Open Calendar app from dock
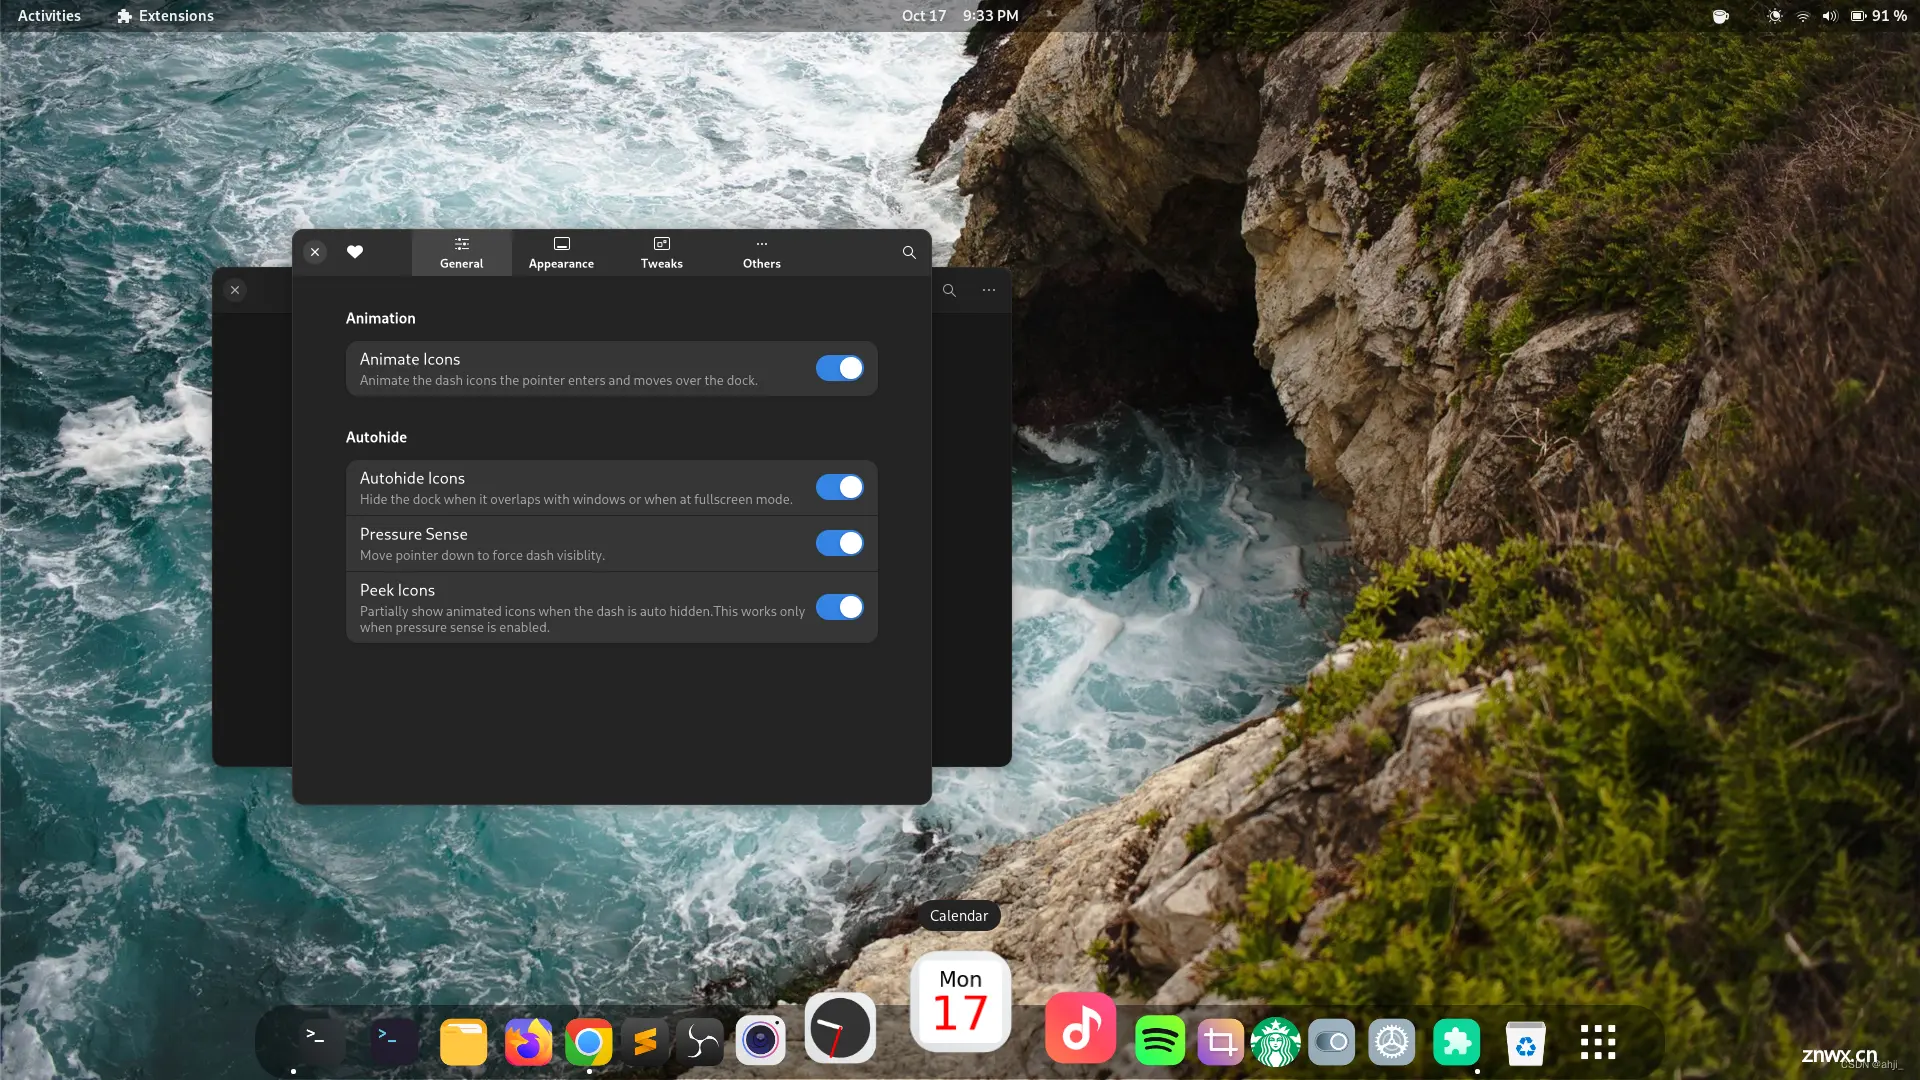The image size is (1920, 1080). pyautogui.click(x=960, y=1006)
